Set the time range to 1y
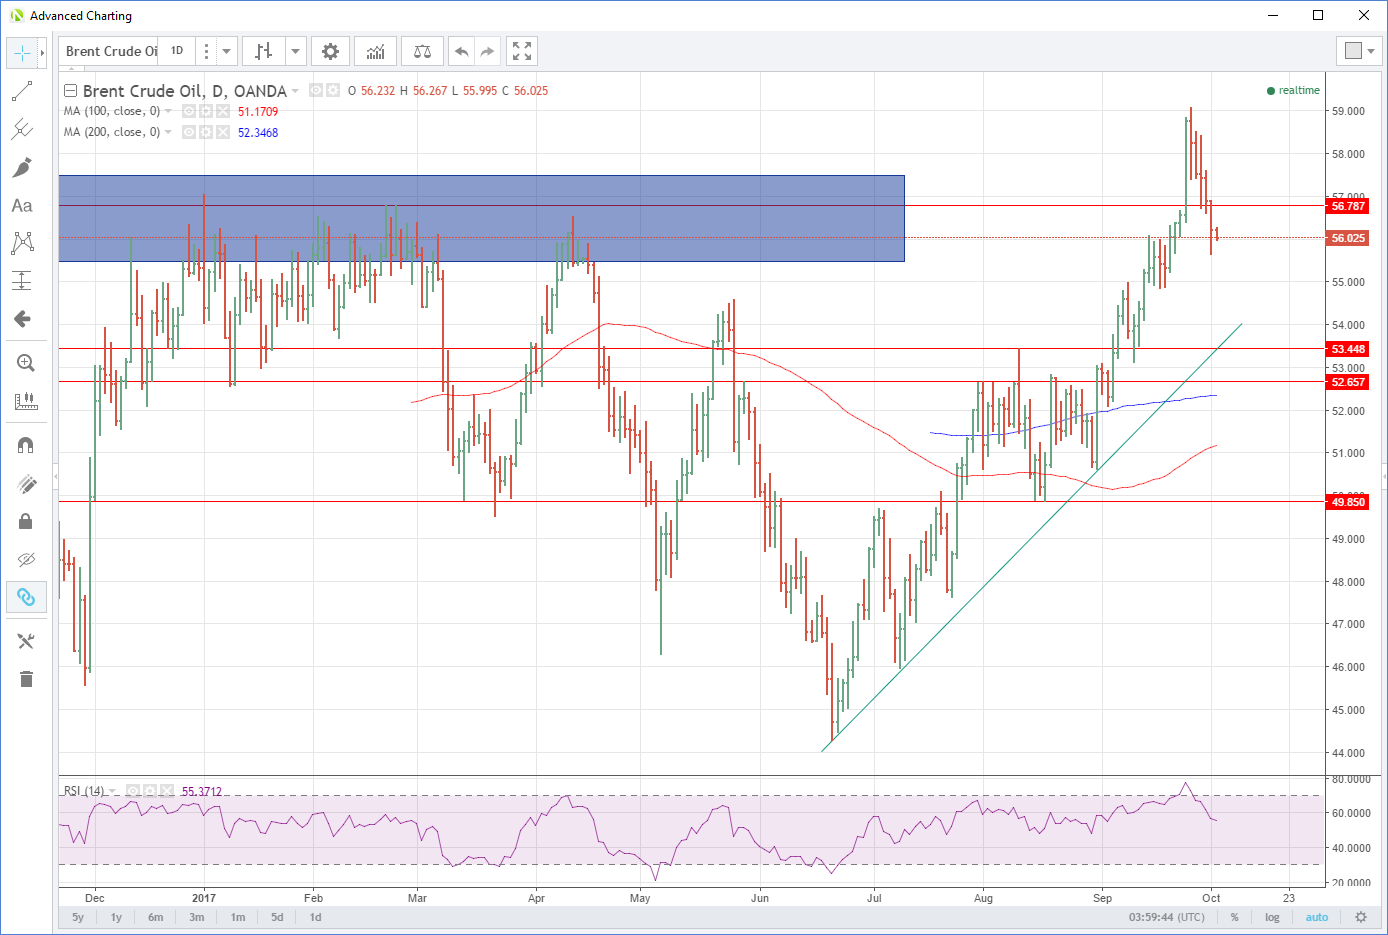This screenshot has height=935, width=1388. click(x=116, y=917)
